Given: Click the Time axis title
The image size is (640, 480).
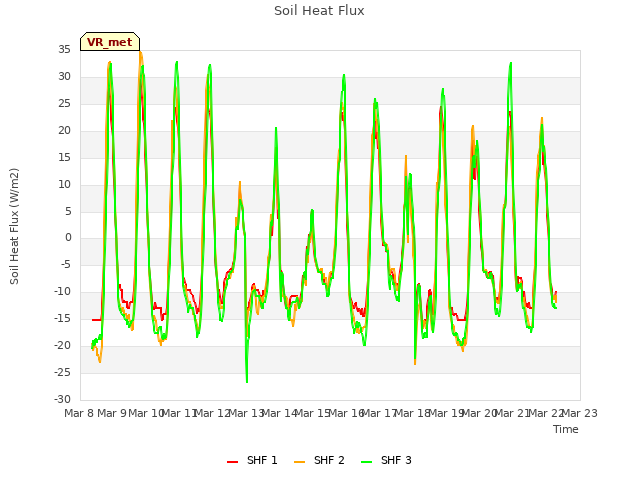Looking at the screenshot, I should (566, 429).
